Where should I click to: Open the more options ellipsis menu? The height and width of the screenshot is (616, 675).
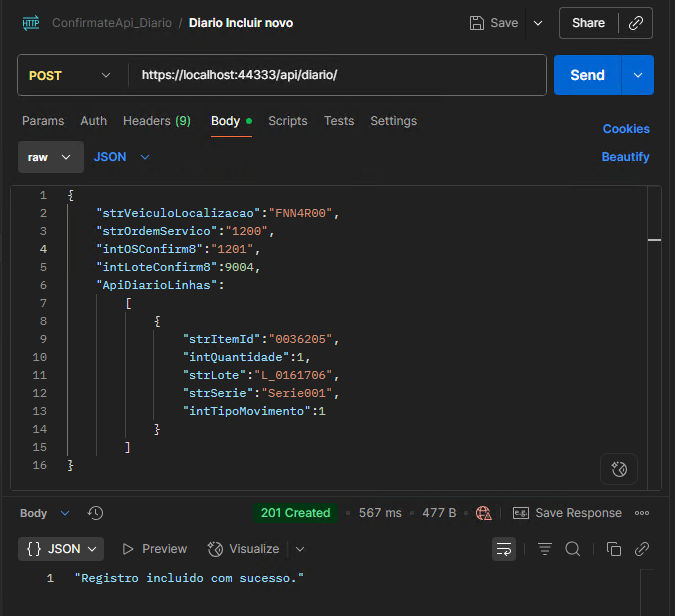(x=642, y=513)
